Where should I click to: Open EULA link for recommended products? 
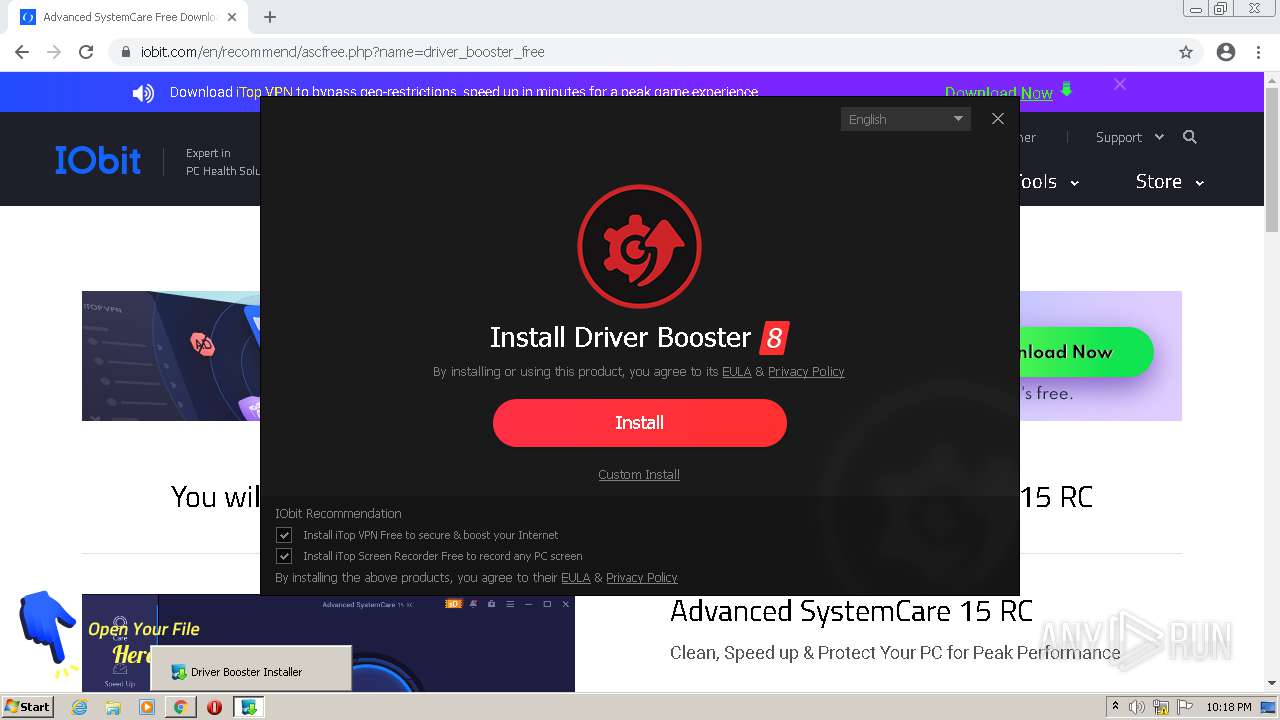tap(576, 577)
